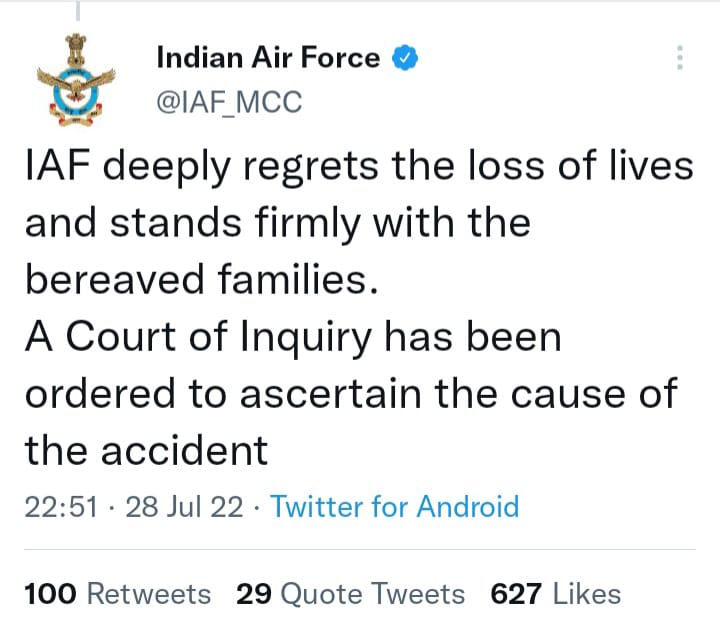Click the final 'the accident' text line
The image size is (720, 631).
pyautogui.click(x=146, y=451)
